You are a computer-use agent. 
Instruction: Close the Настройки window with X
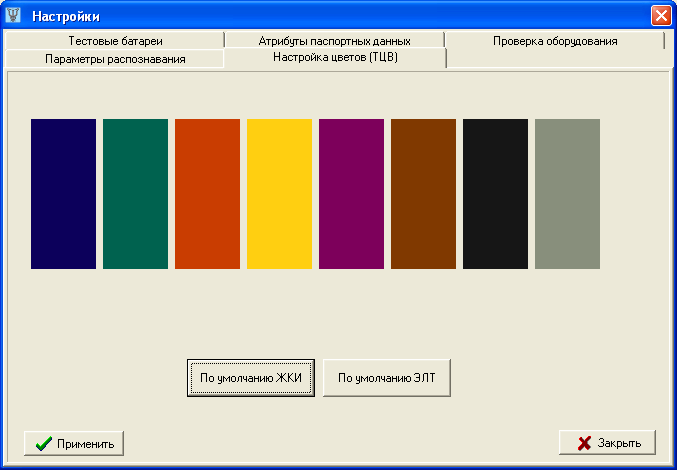[661, 16]
